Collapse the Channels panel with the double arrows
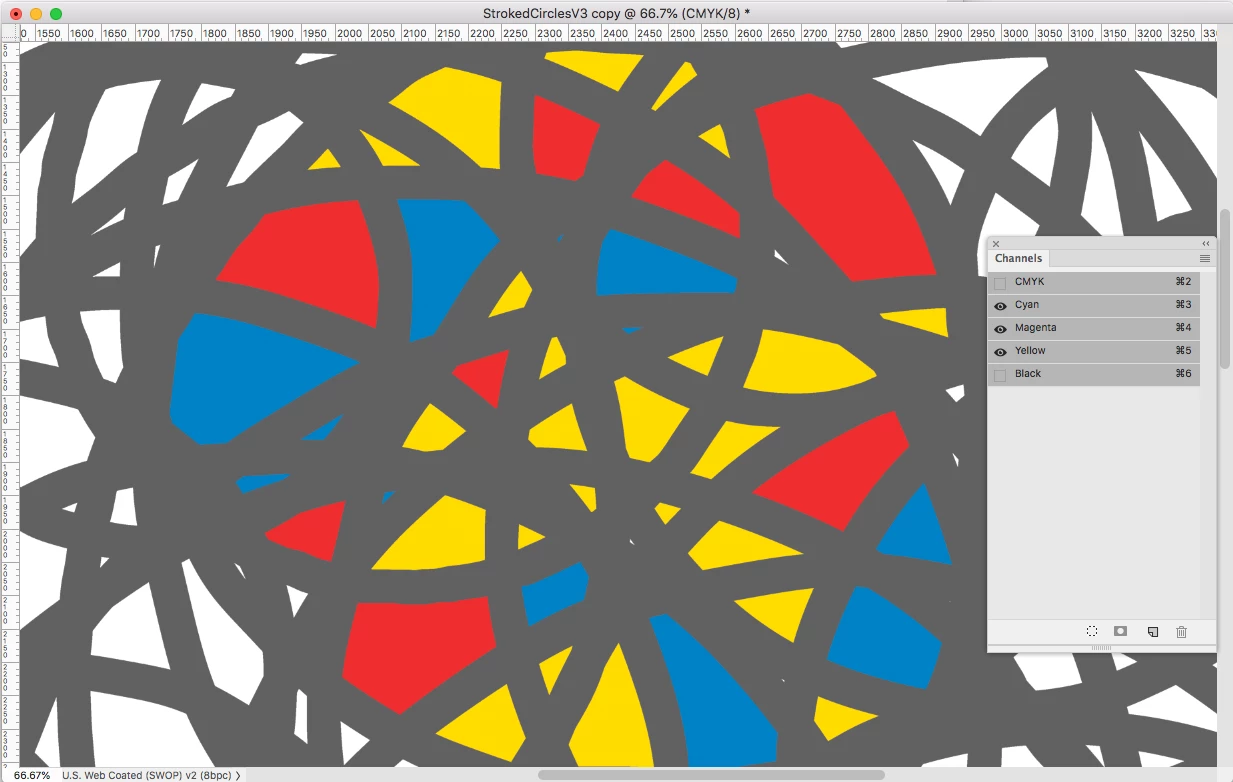Screen dimensions: 1233x782 (x=1205, y=243)
